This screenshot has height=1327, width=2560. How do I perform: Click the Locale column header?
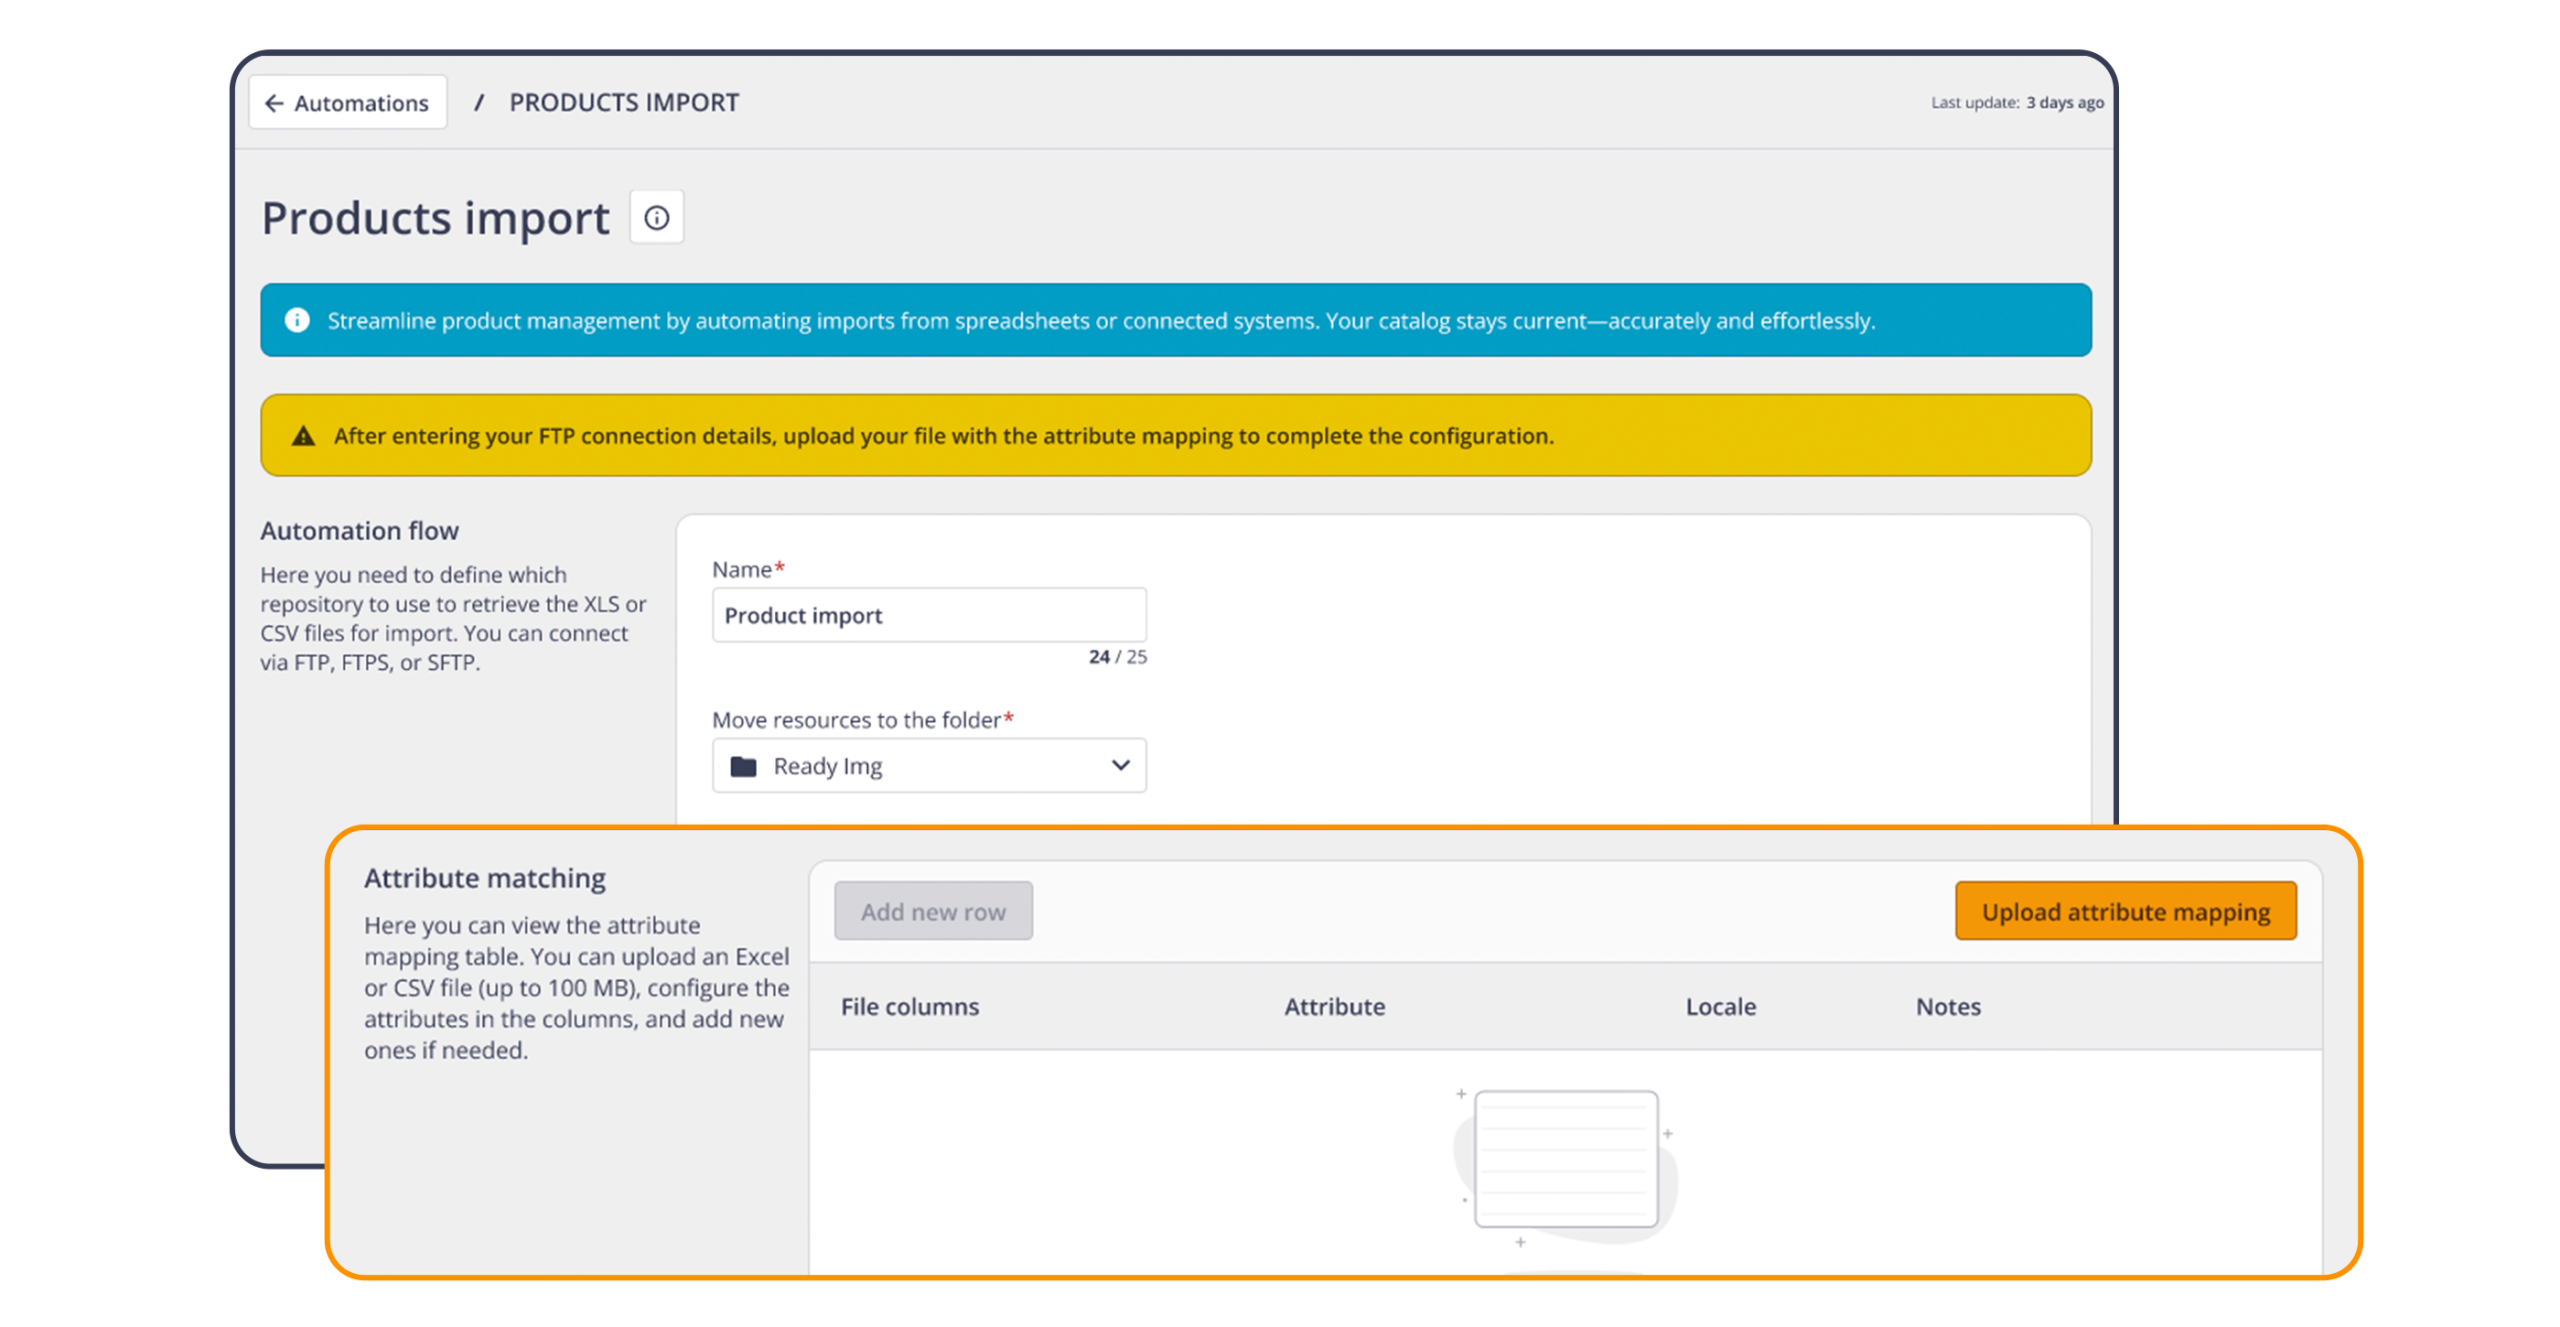point(1720,1007)
